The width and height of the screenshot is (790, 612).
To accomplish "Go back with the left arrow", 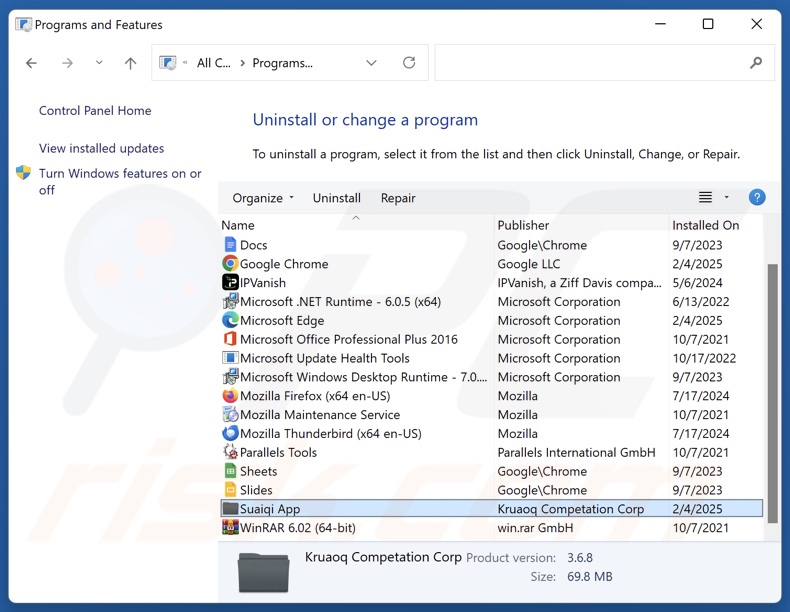I will click(x=31, y=63).
